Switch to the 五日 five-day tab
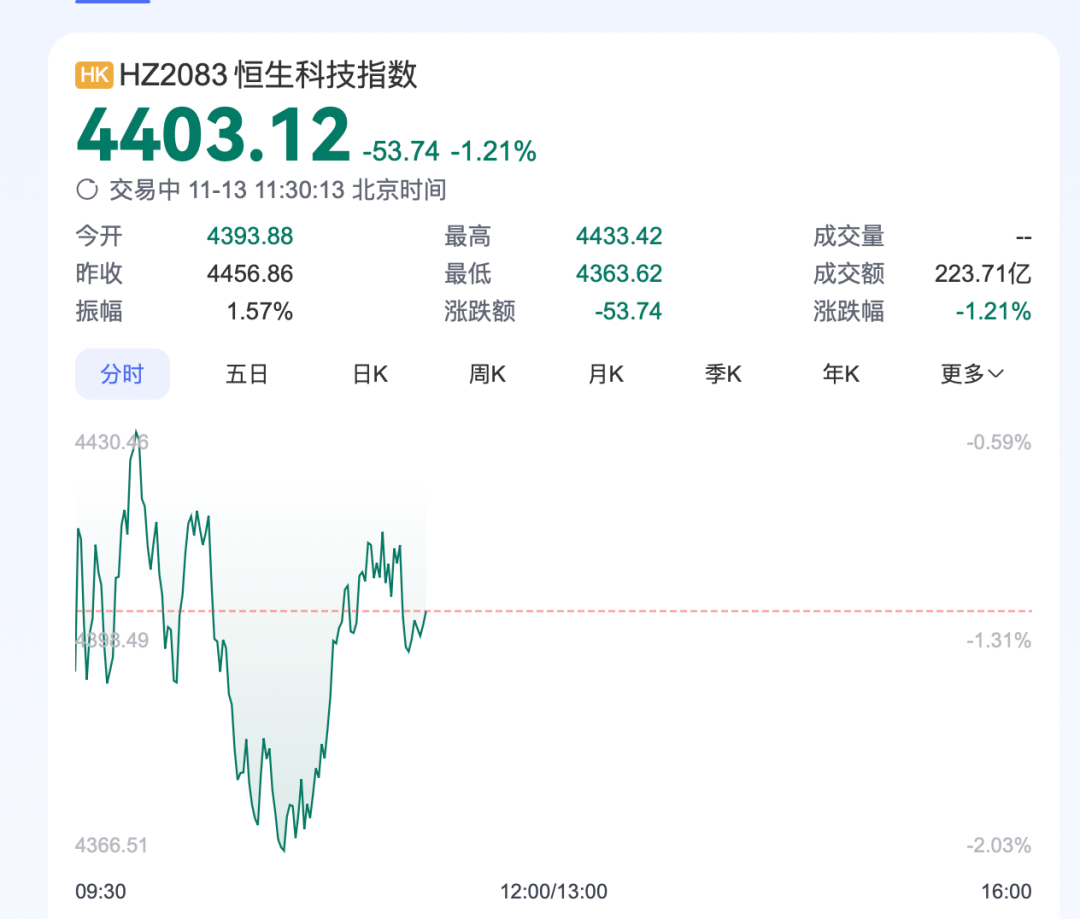Viewport: 1080px width, 919px height. (x=247, y=374)
